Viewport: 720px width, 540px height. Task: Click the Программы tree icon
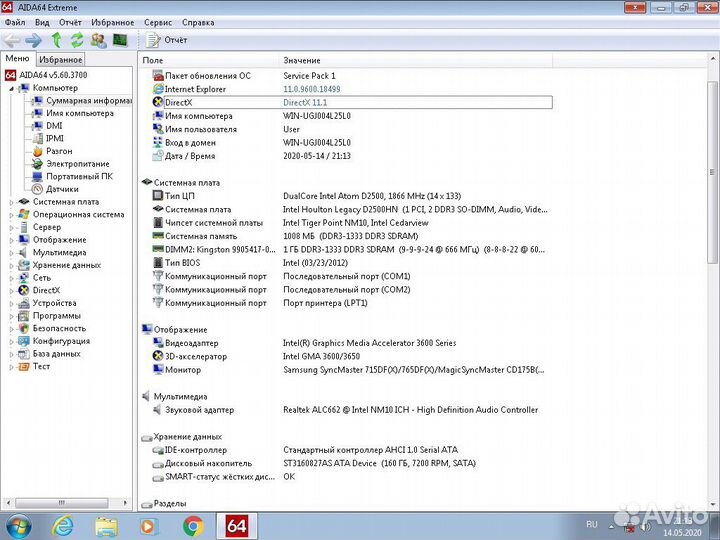pos(23,316)
